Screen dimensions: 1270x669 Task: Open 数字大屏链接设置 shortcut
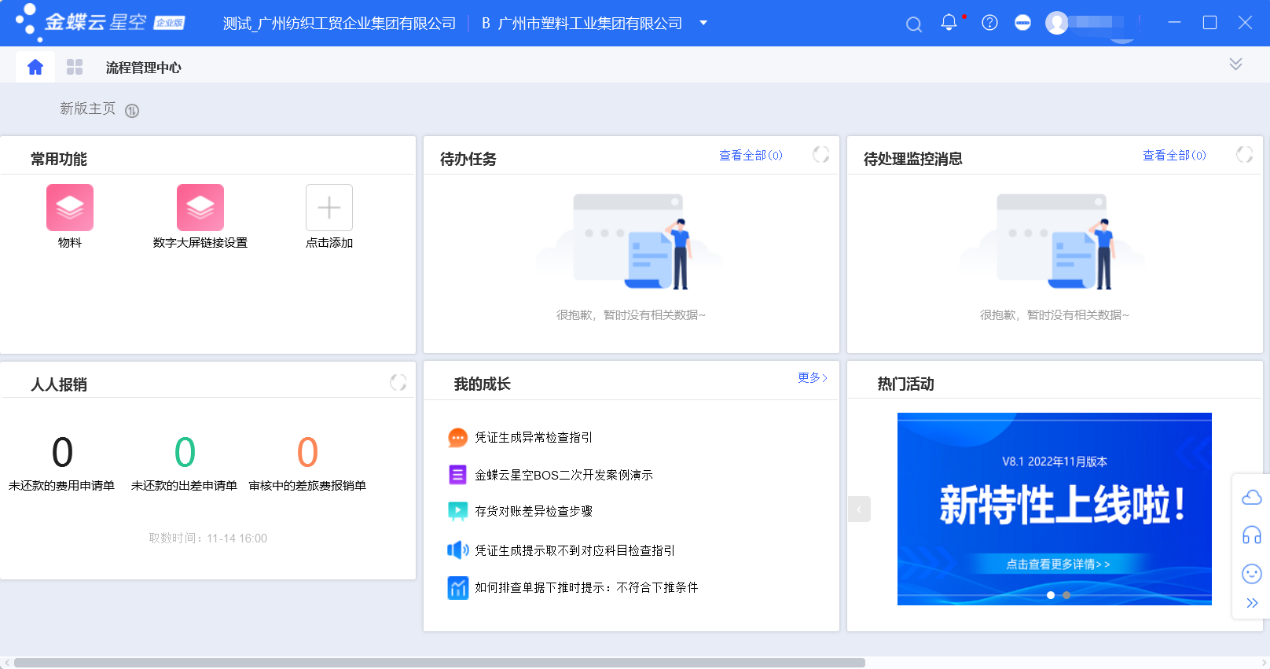pos(200,208)
